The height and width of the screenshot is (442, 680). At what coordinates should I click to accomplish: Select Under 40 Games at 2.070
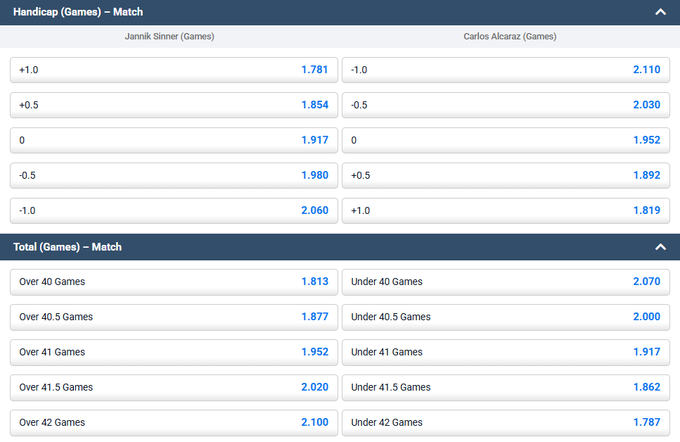pos(505,282)
